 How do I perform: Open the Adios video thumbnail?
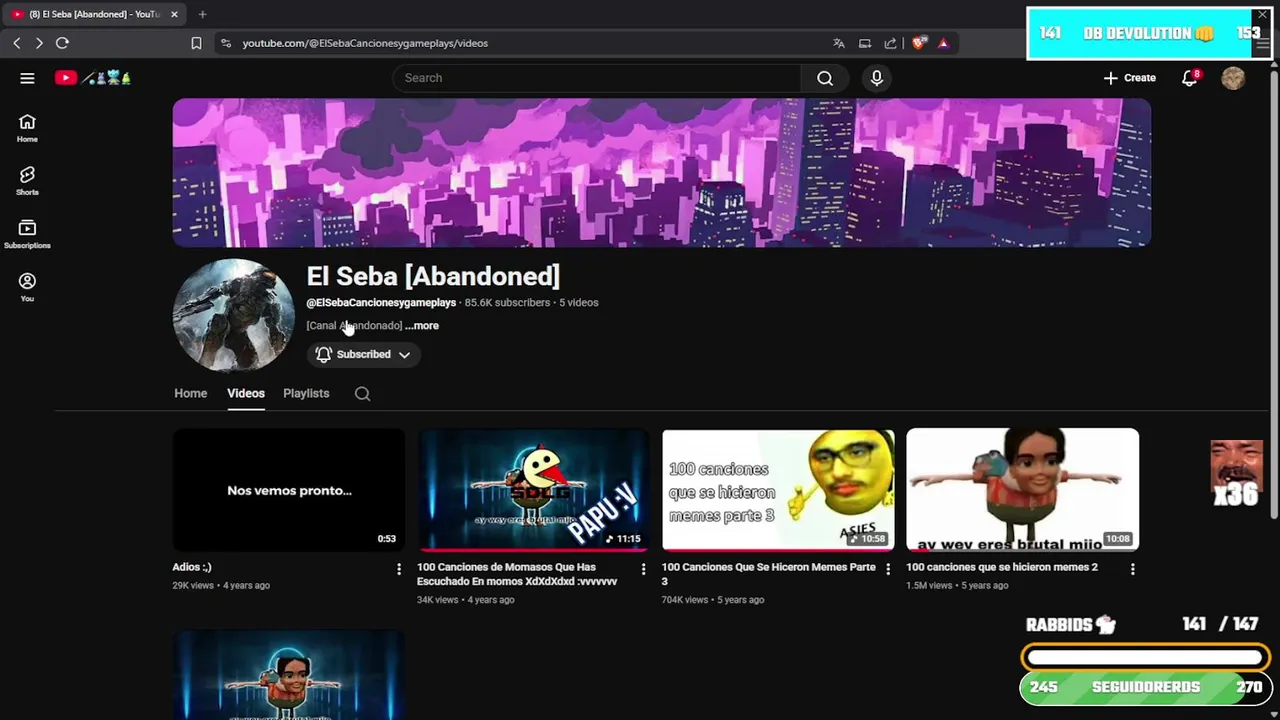coord(288,490)
